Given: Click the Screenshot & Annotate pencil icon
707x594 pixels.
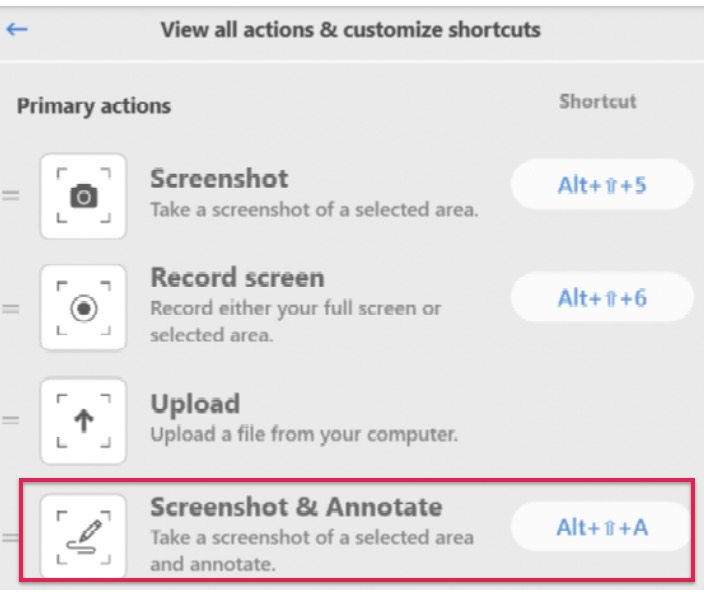Looking at the screenshot, I should point(83,536).
